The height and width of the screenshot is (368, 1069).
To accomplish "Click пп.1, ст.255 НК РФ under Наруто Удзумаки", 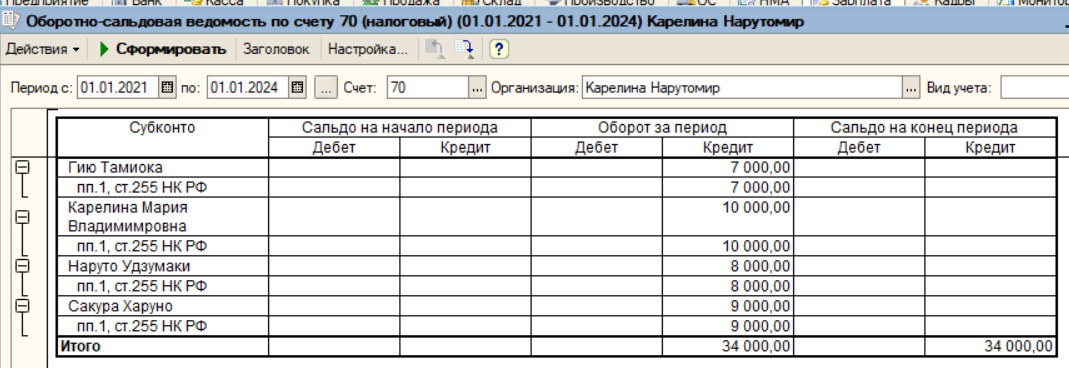I will coord(142,286).
